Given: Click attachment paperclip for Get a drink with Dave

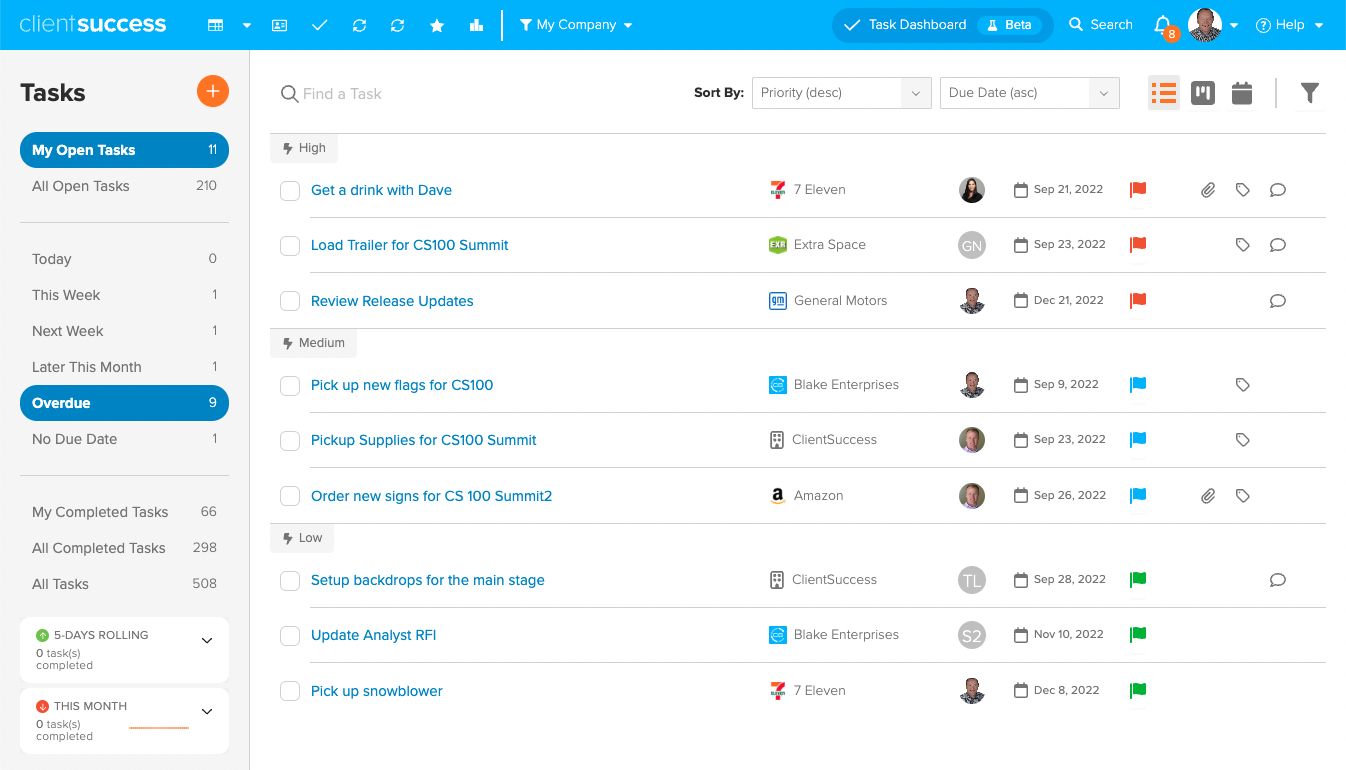Looking at the screenshot, I should pos(1208,190).
